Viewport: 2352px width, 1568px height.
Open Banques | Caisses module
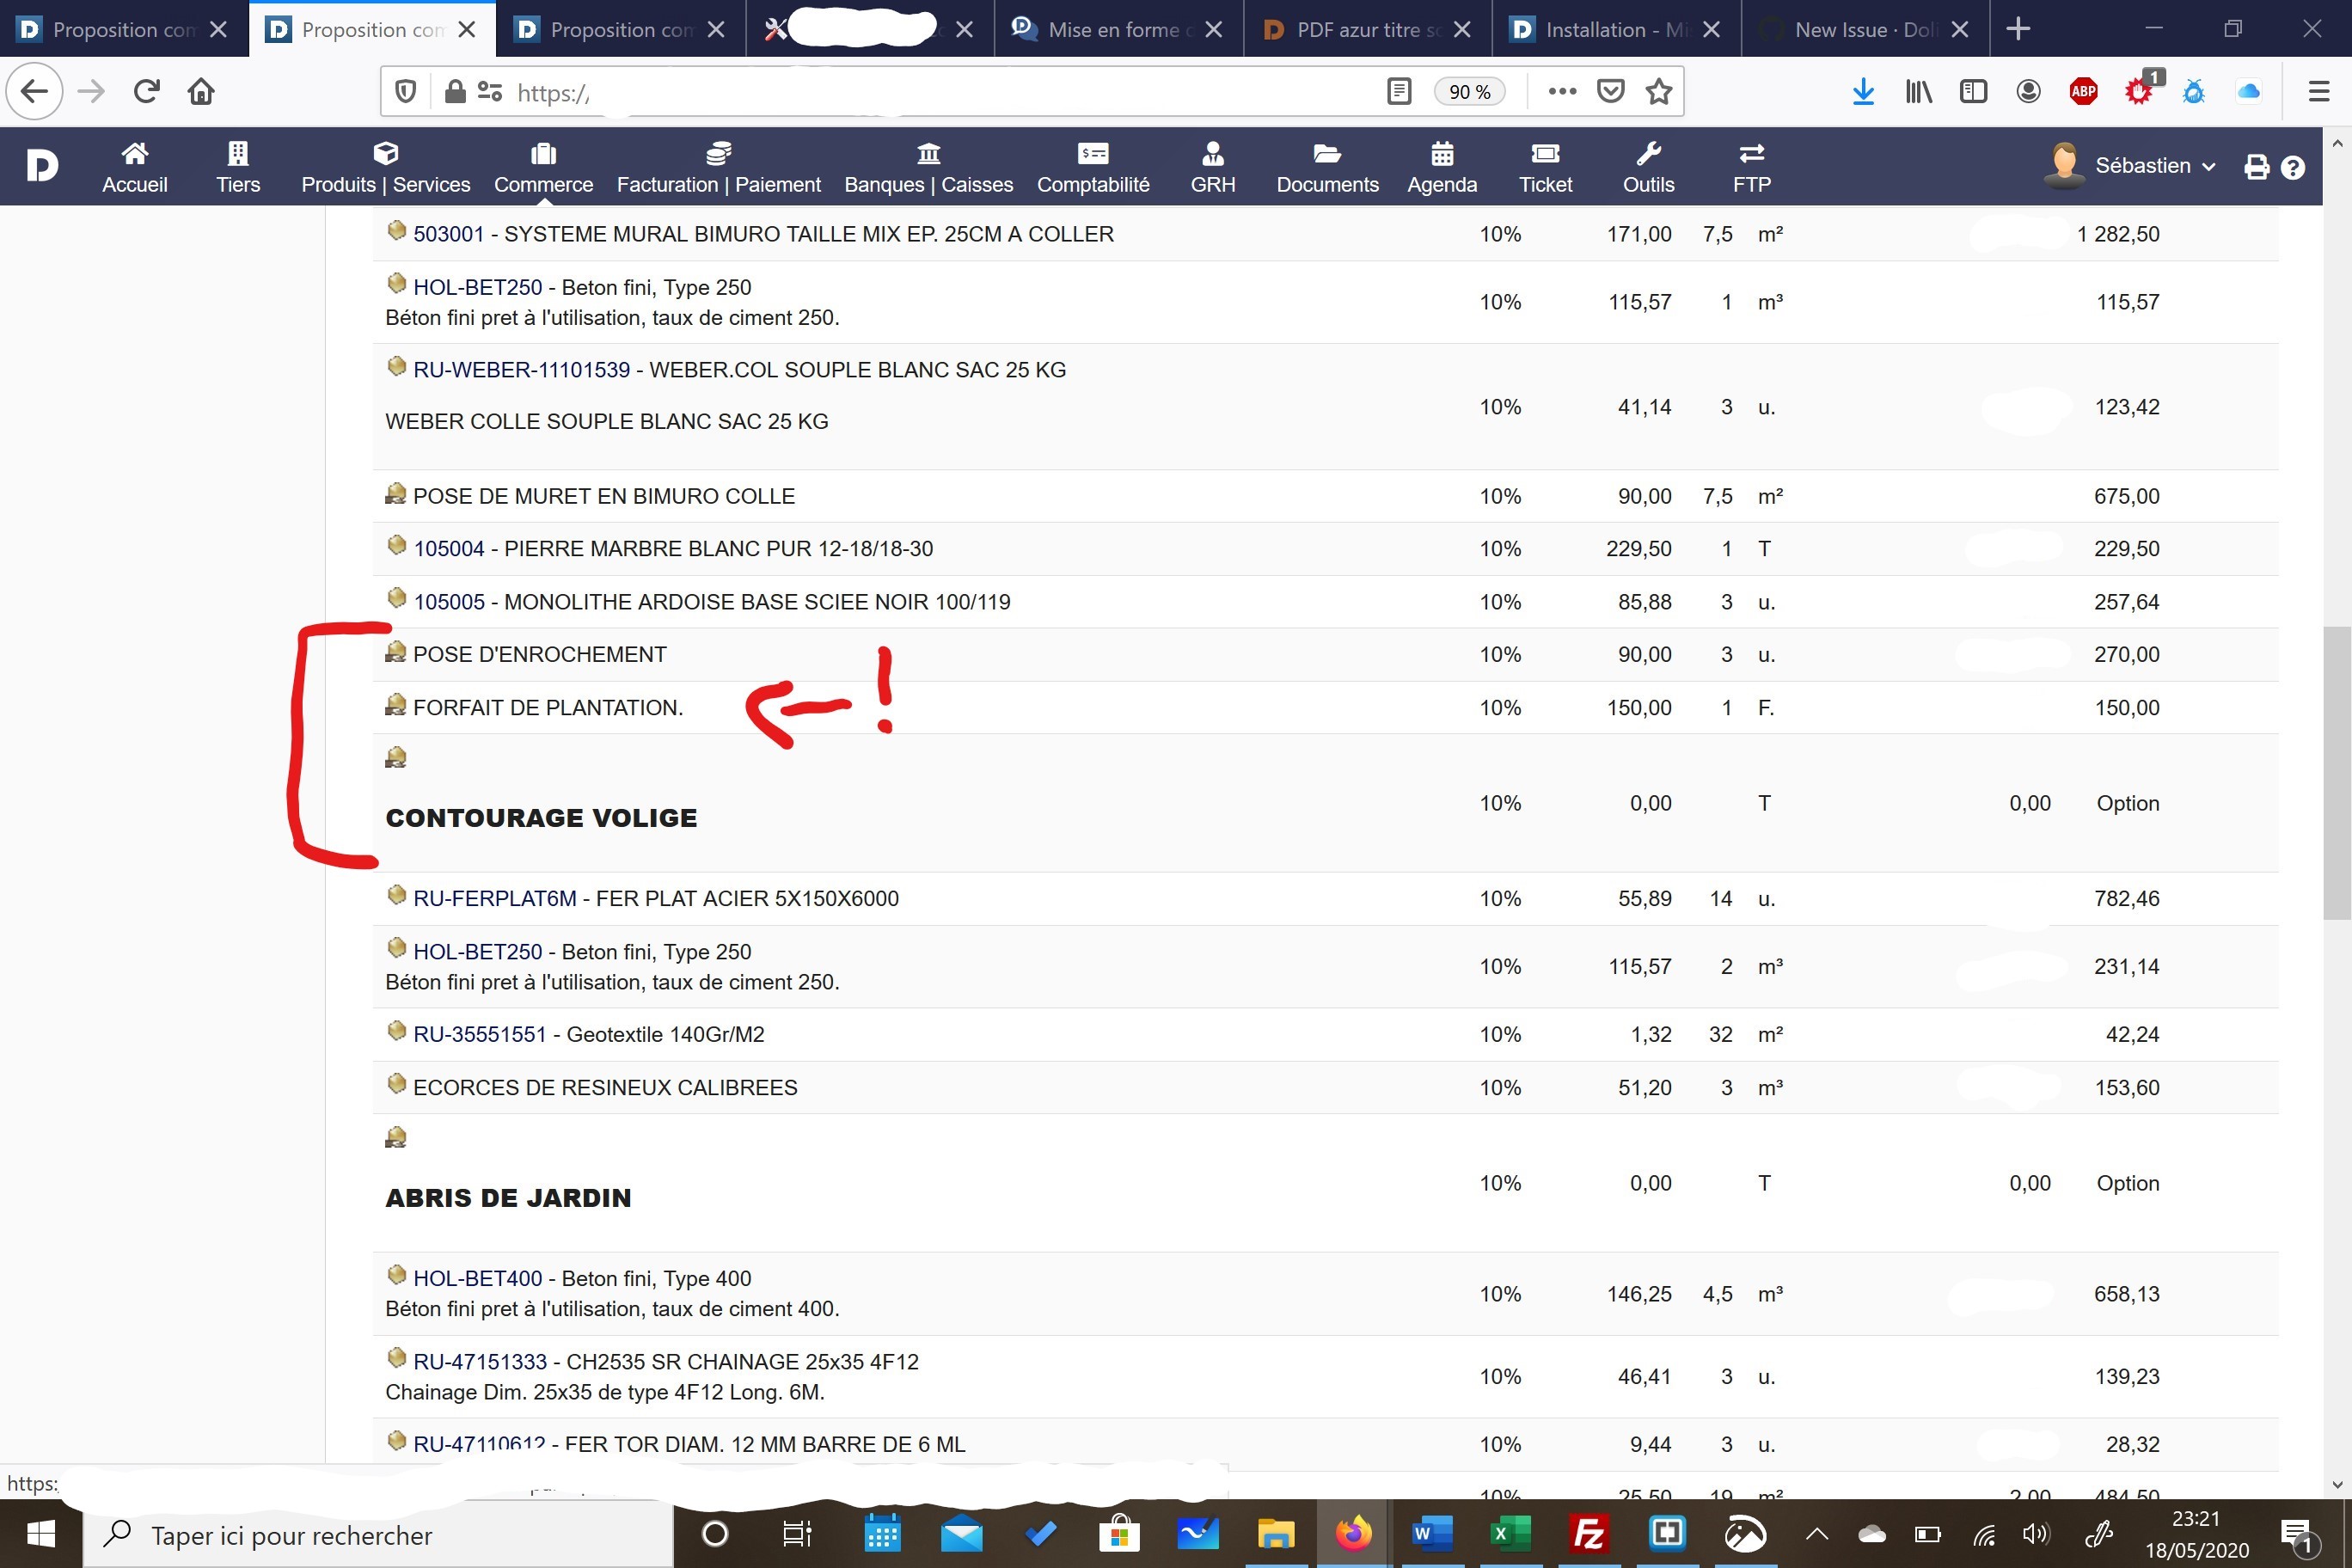(928, 167)
